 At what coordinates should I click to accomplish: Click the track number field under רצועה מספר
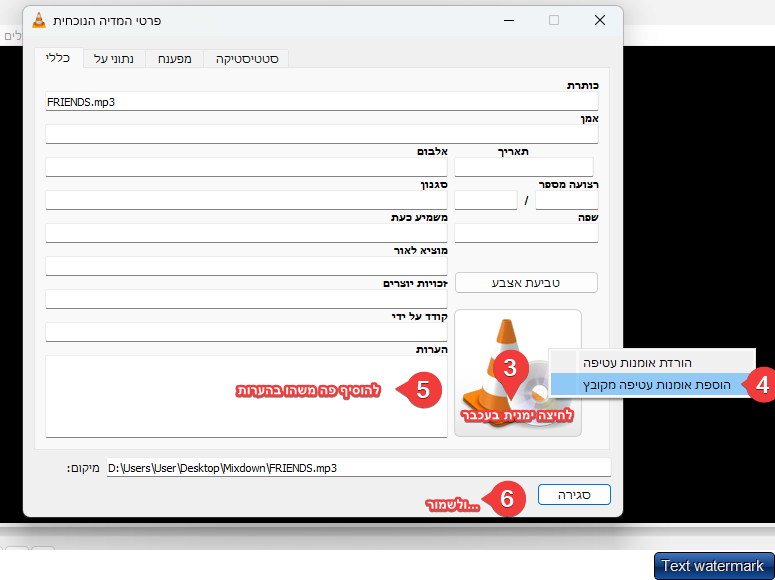(x=566, y=200)
